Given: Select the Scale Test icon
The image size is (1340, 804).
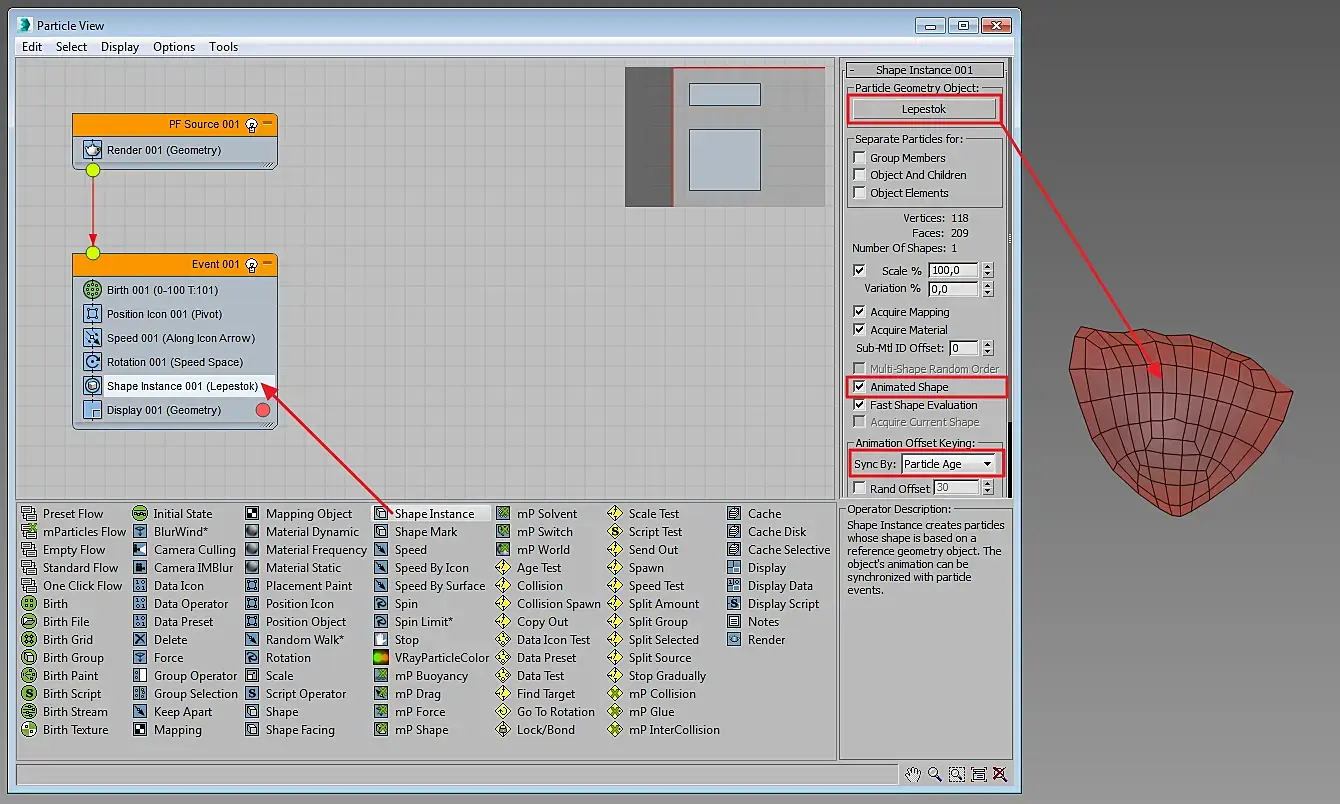Looking at the screenshot, I should (615, 514).
